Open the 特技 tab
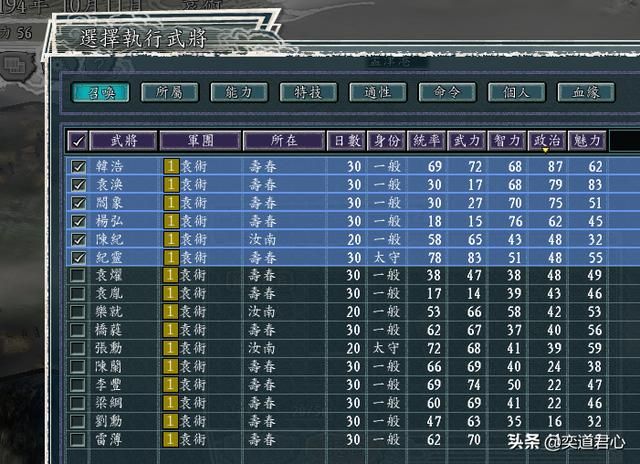The height and width of the screenshot is (464, 640). 309,93
